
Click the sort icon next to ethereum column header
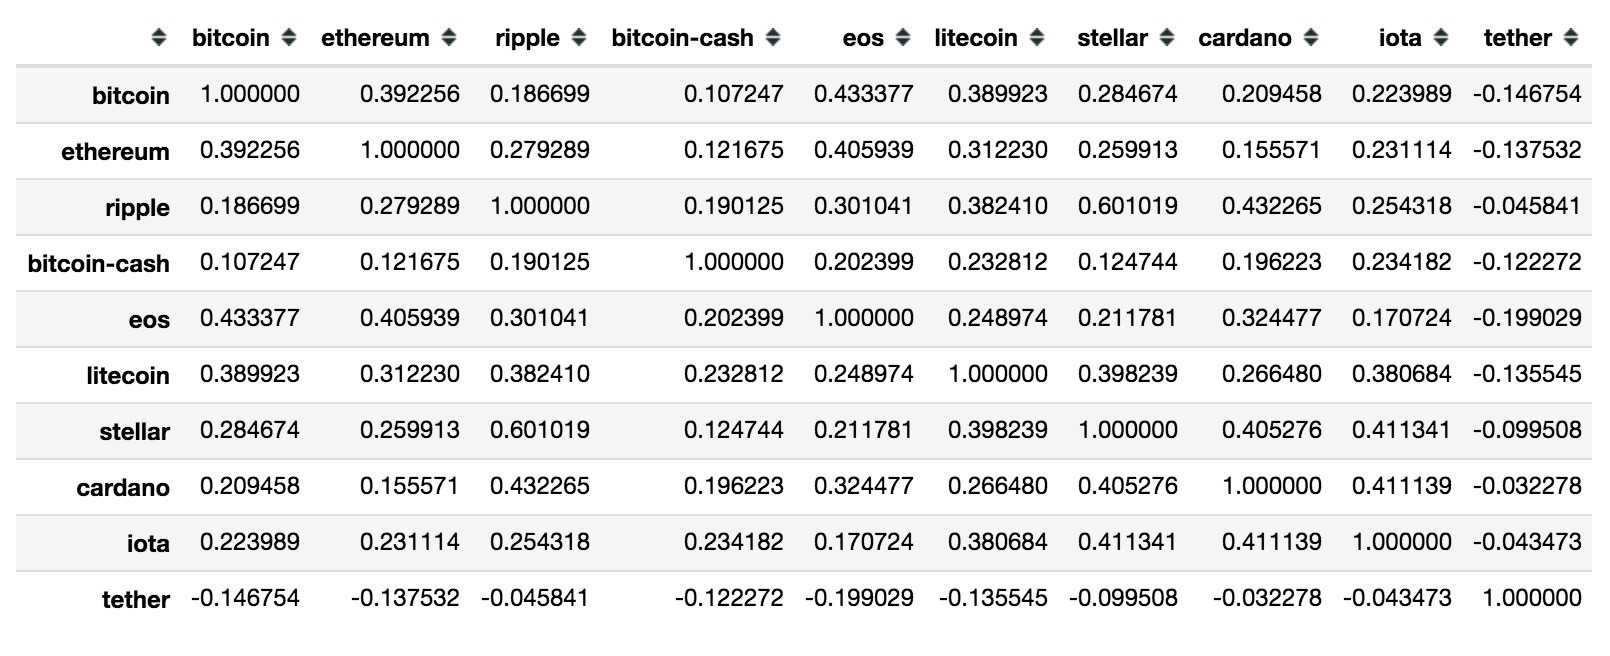click(x=449, y=38)
